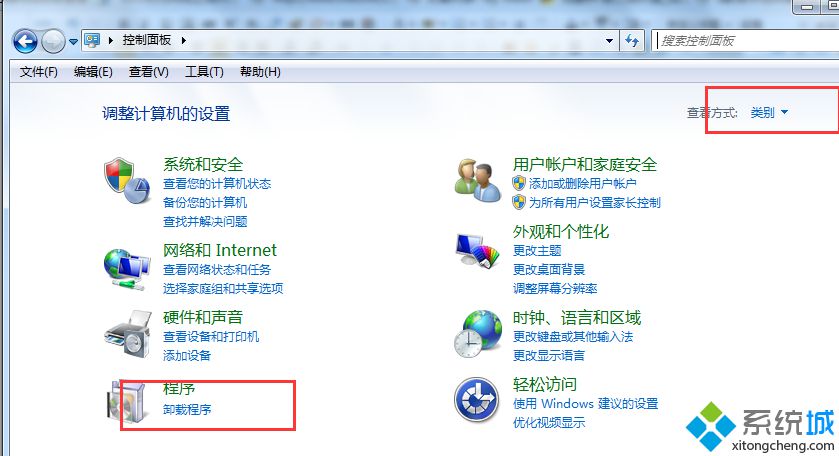Click the System and Security shield icon
839x456 pixels.
tap(127, 181)
